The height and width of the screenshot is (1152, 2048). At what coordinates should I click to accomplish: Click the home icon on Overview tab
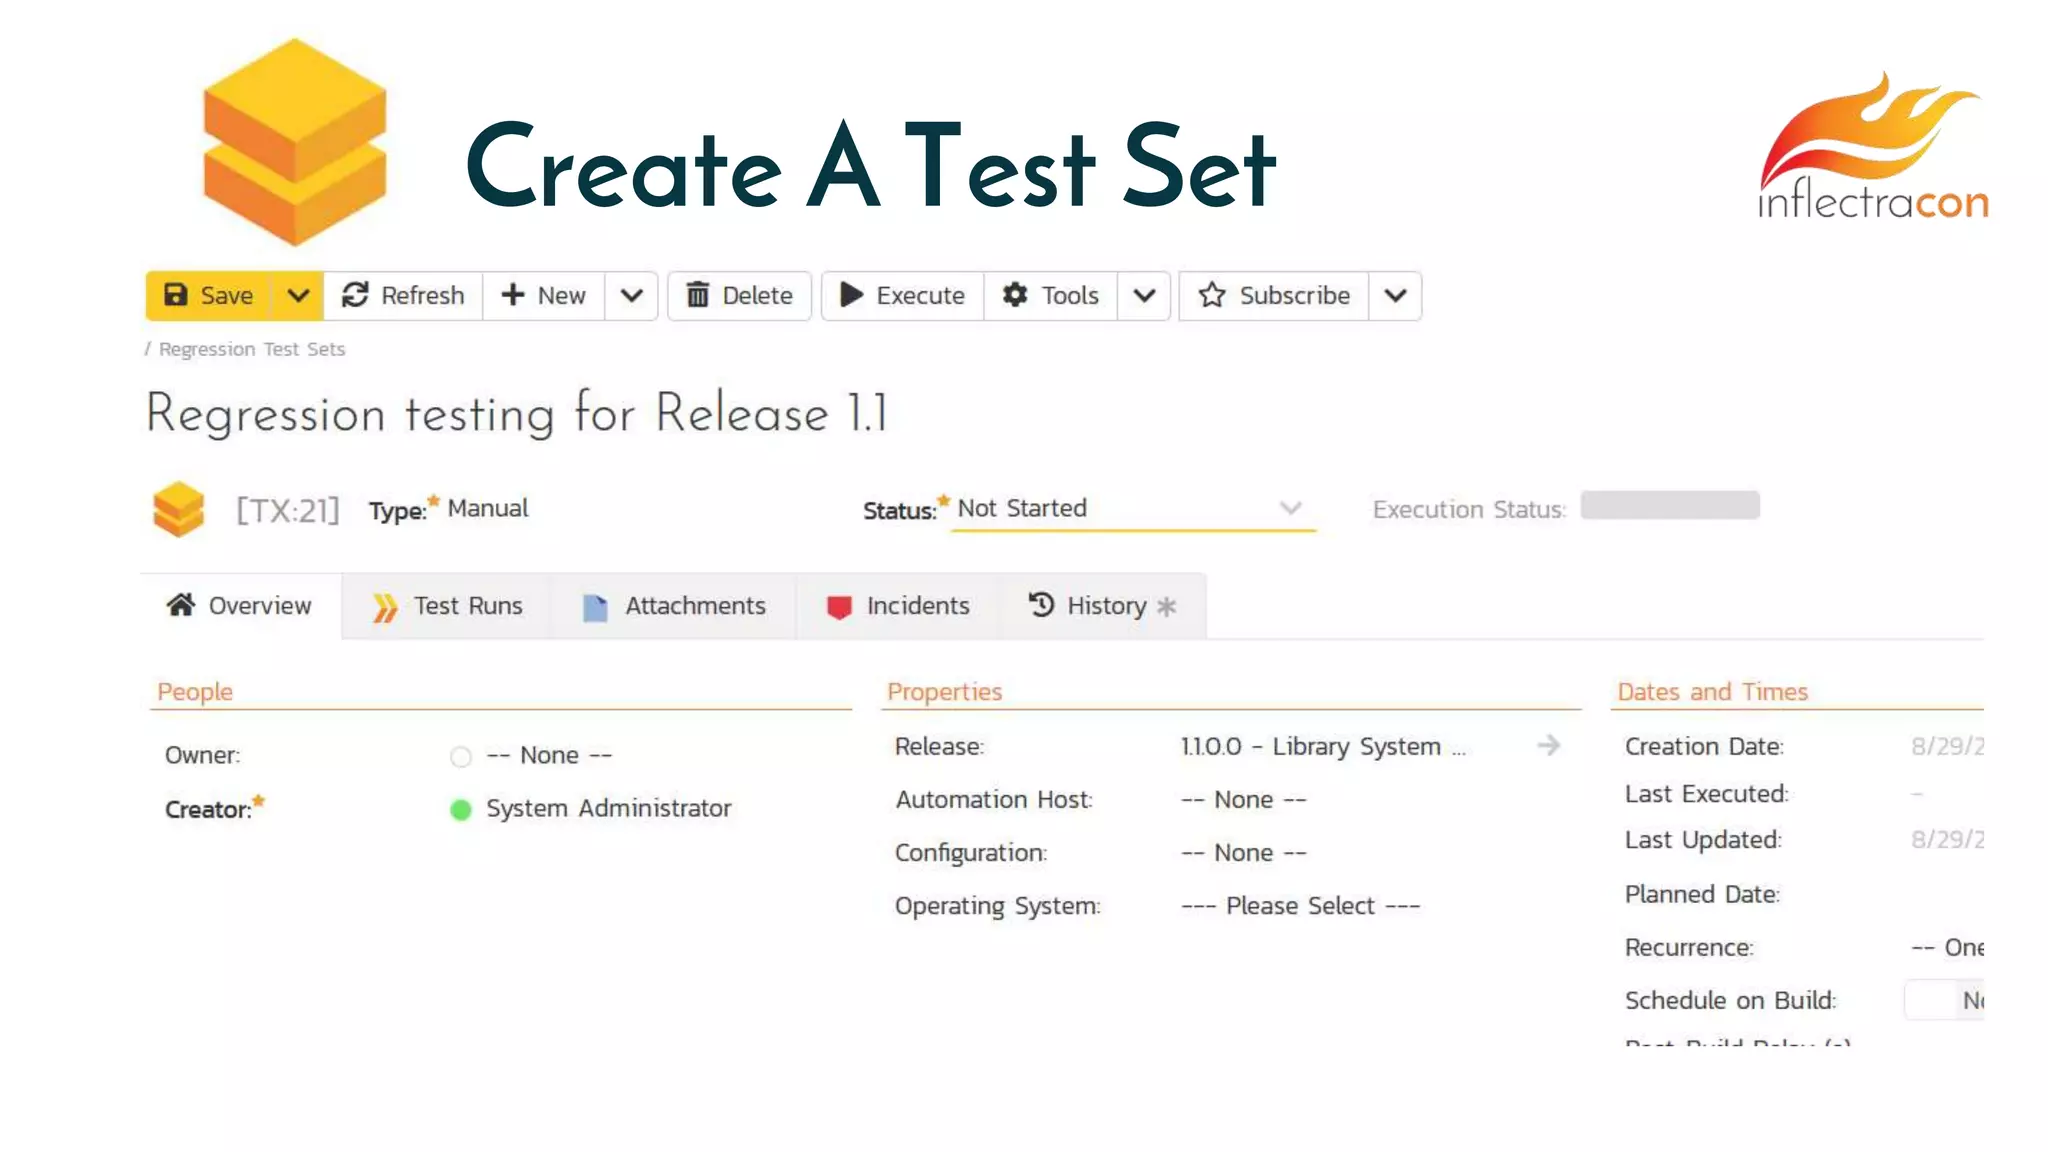pyautogui.click(x=181, y=604)
